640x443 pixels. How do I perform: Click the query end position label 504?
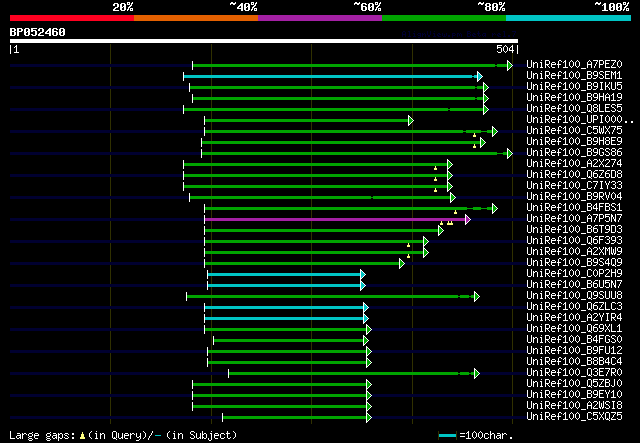pyautogui.click(x=505, y=49)
